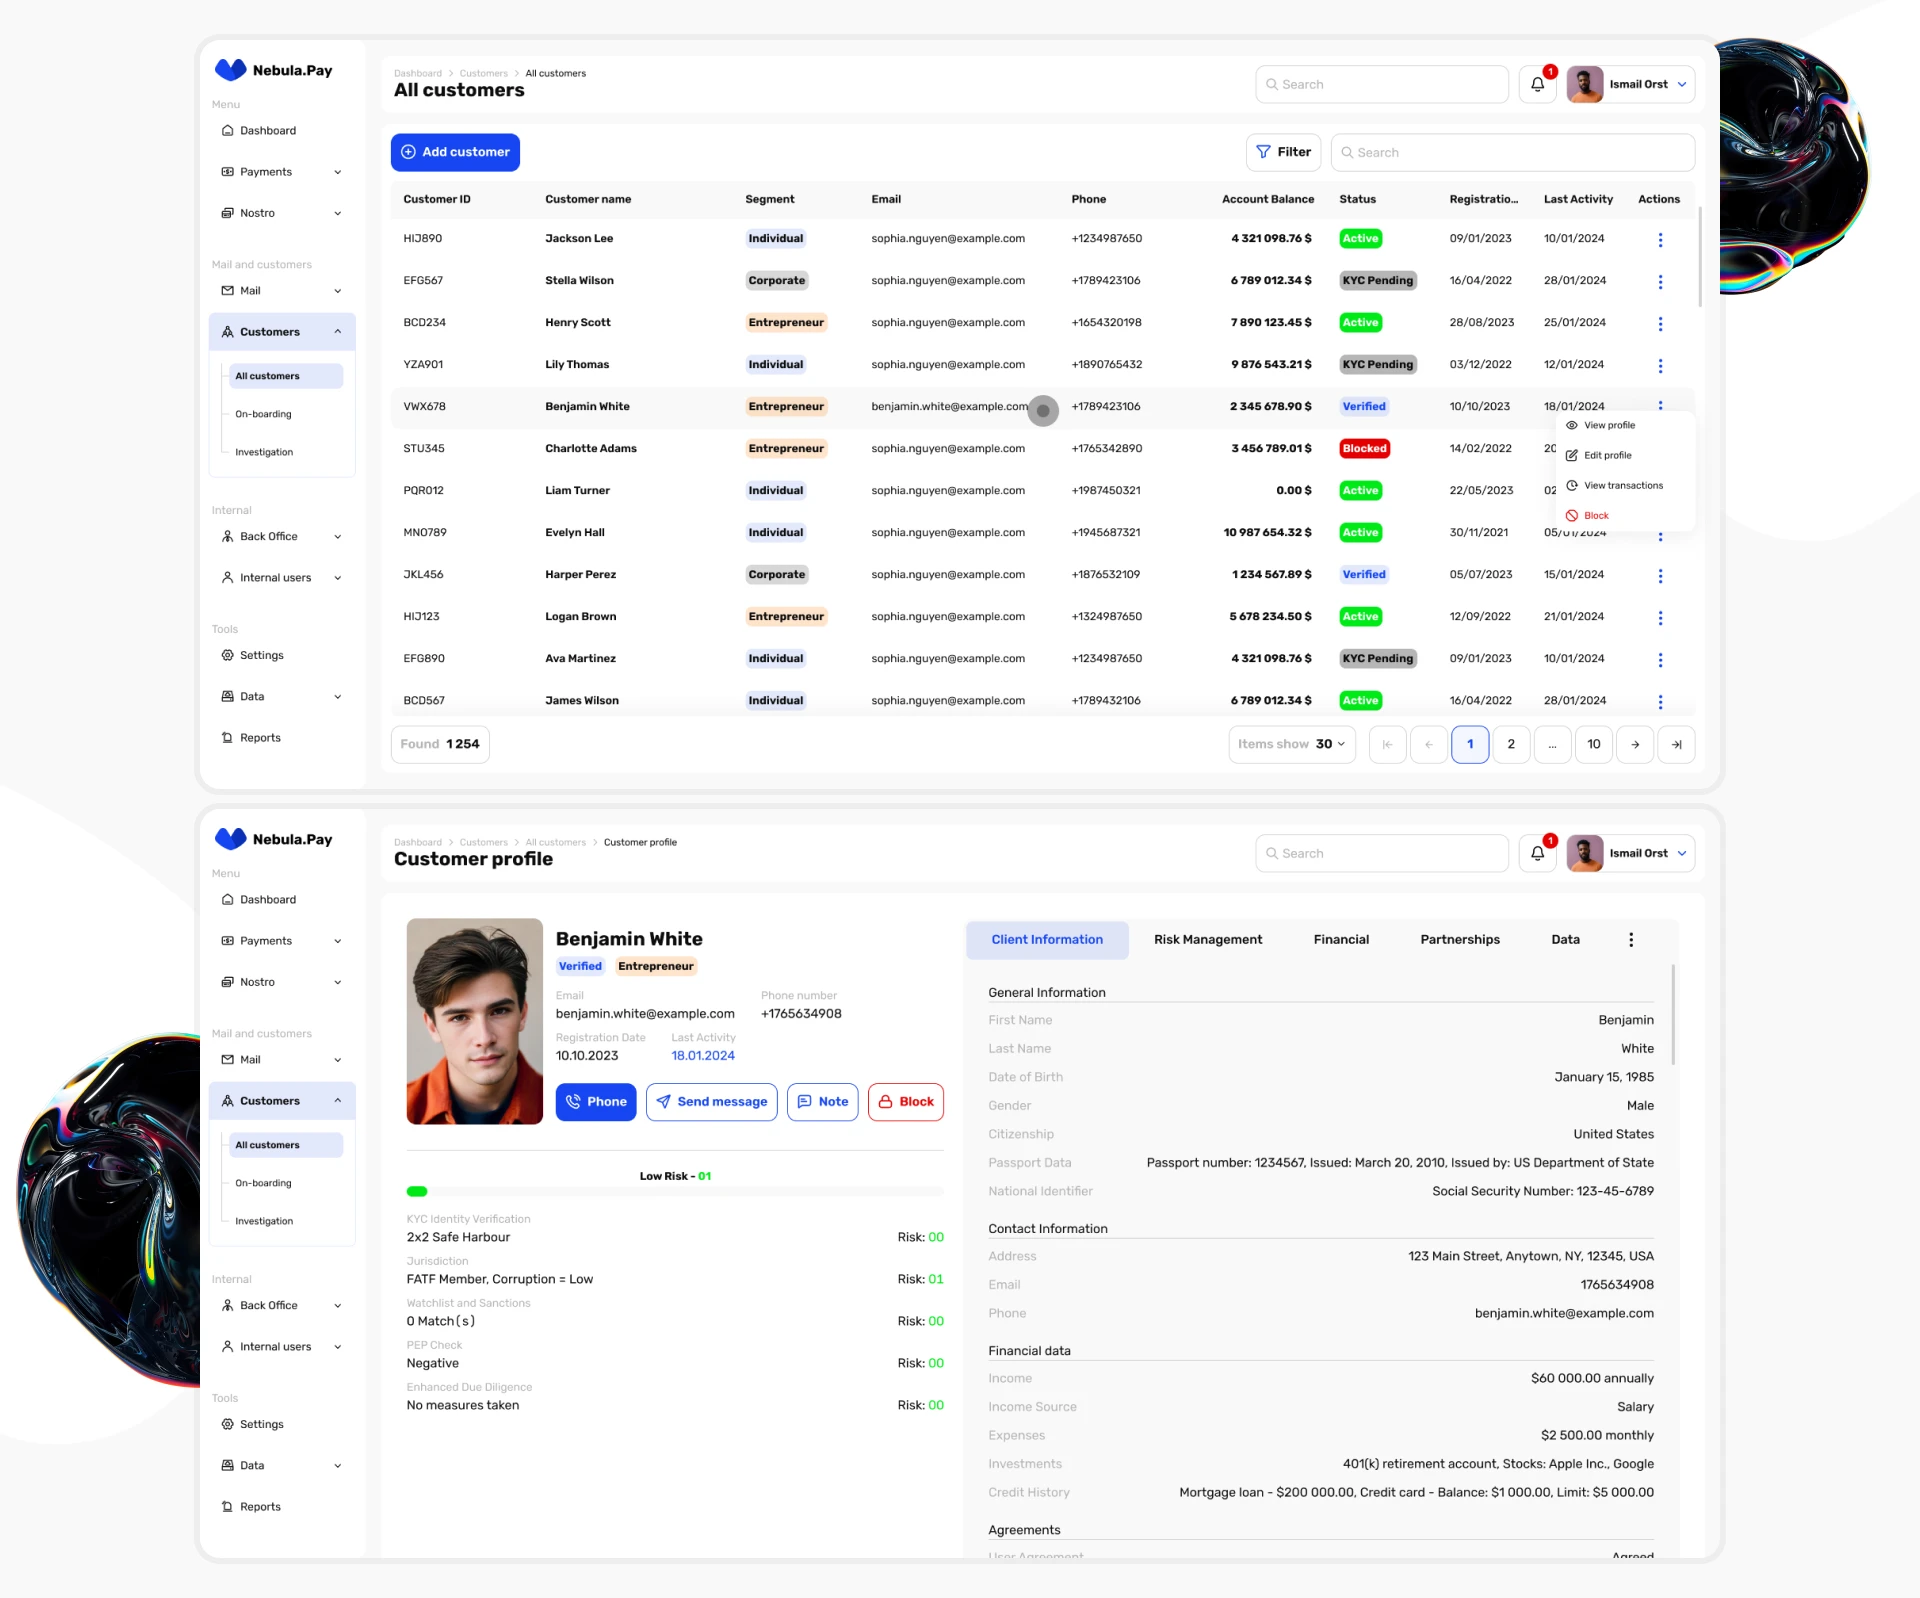Open three-dot menu beside the Data tab

click(1631, 940)
